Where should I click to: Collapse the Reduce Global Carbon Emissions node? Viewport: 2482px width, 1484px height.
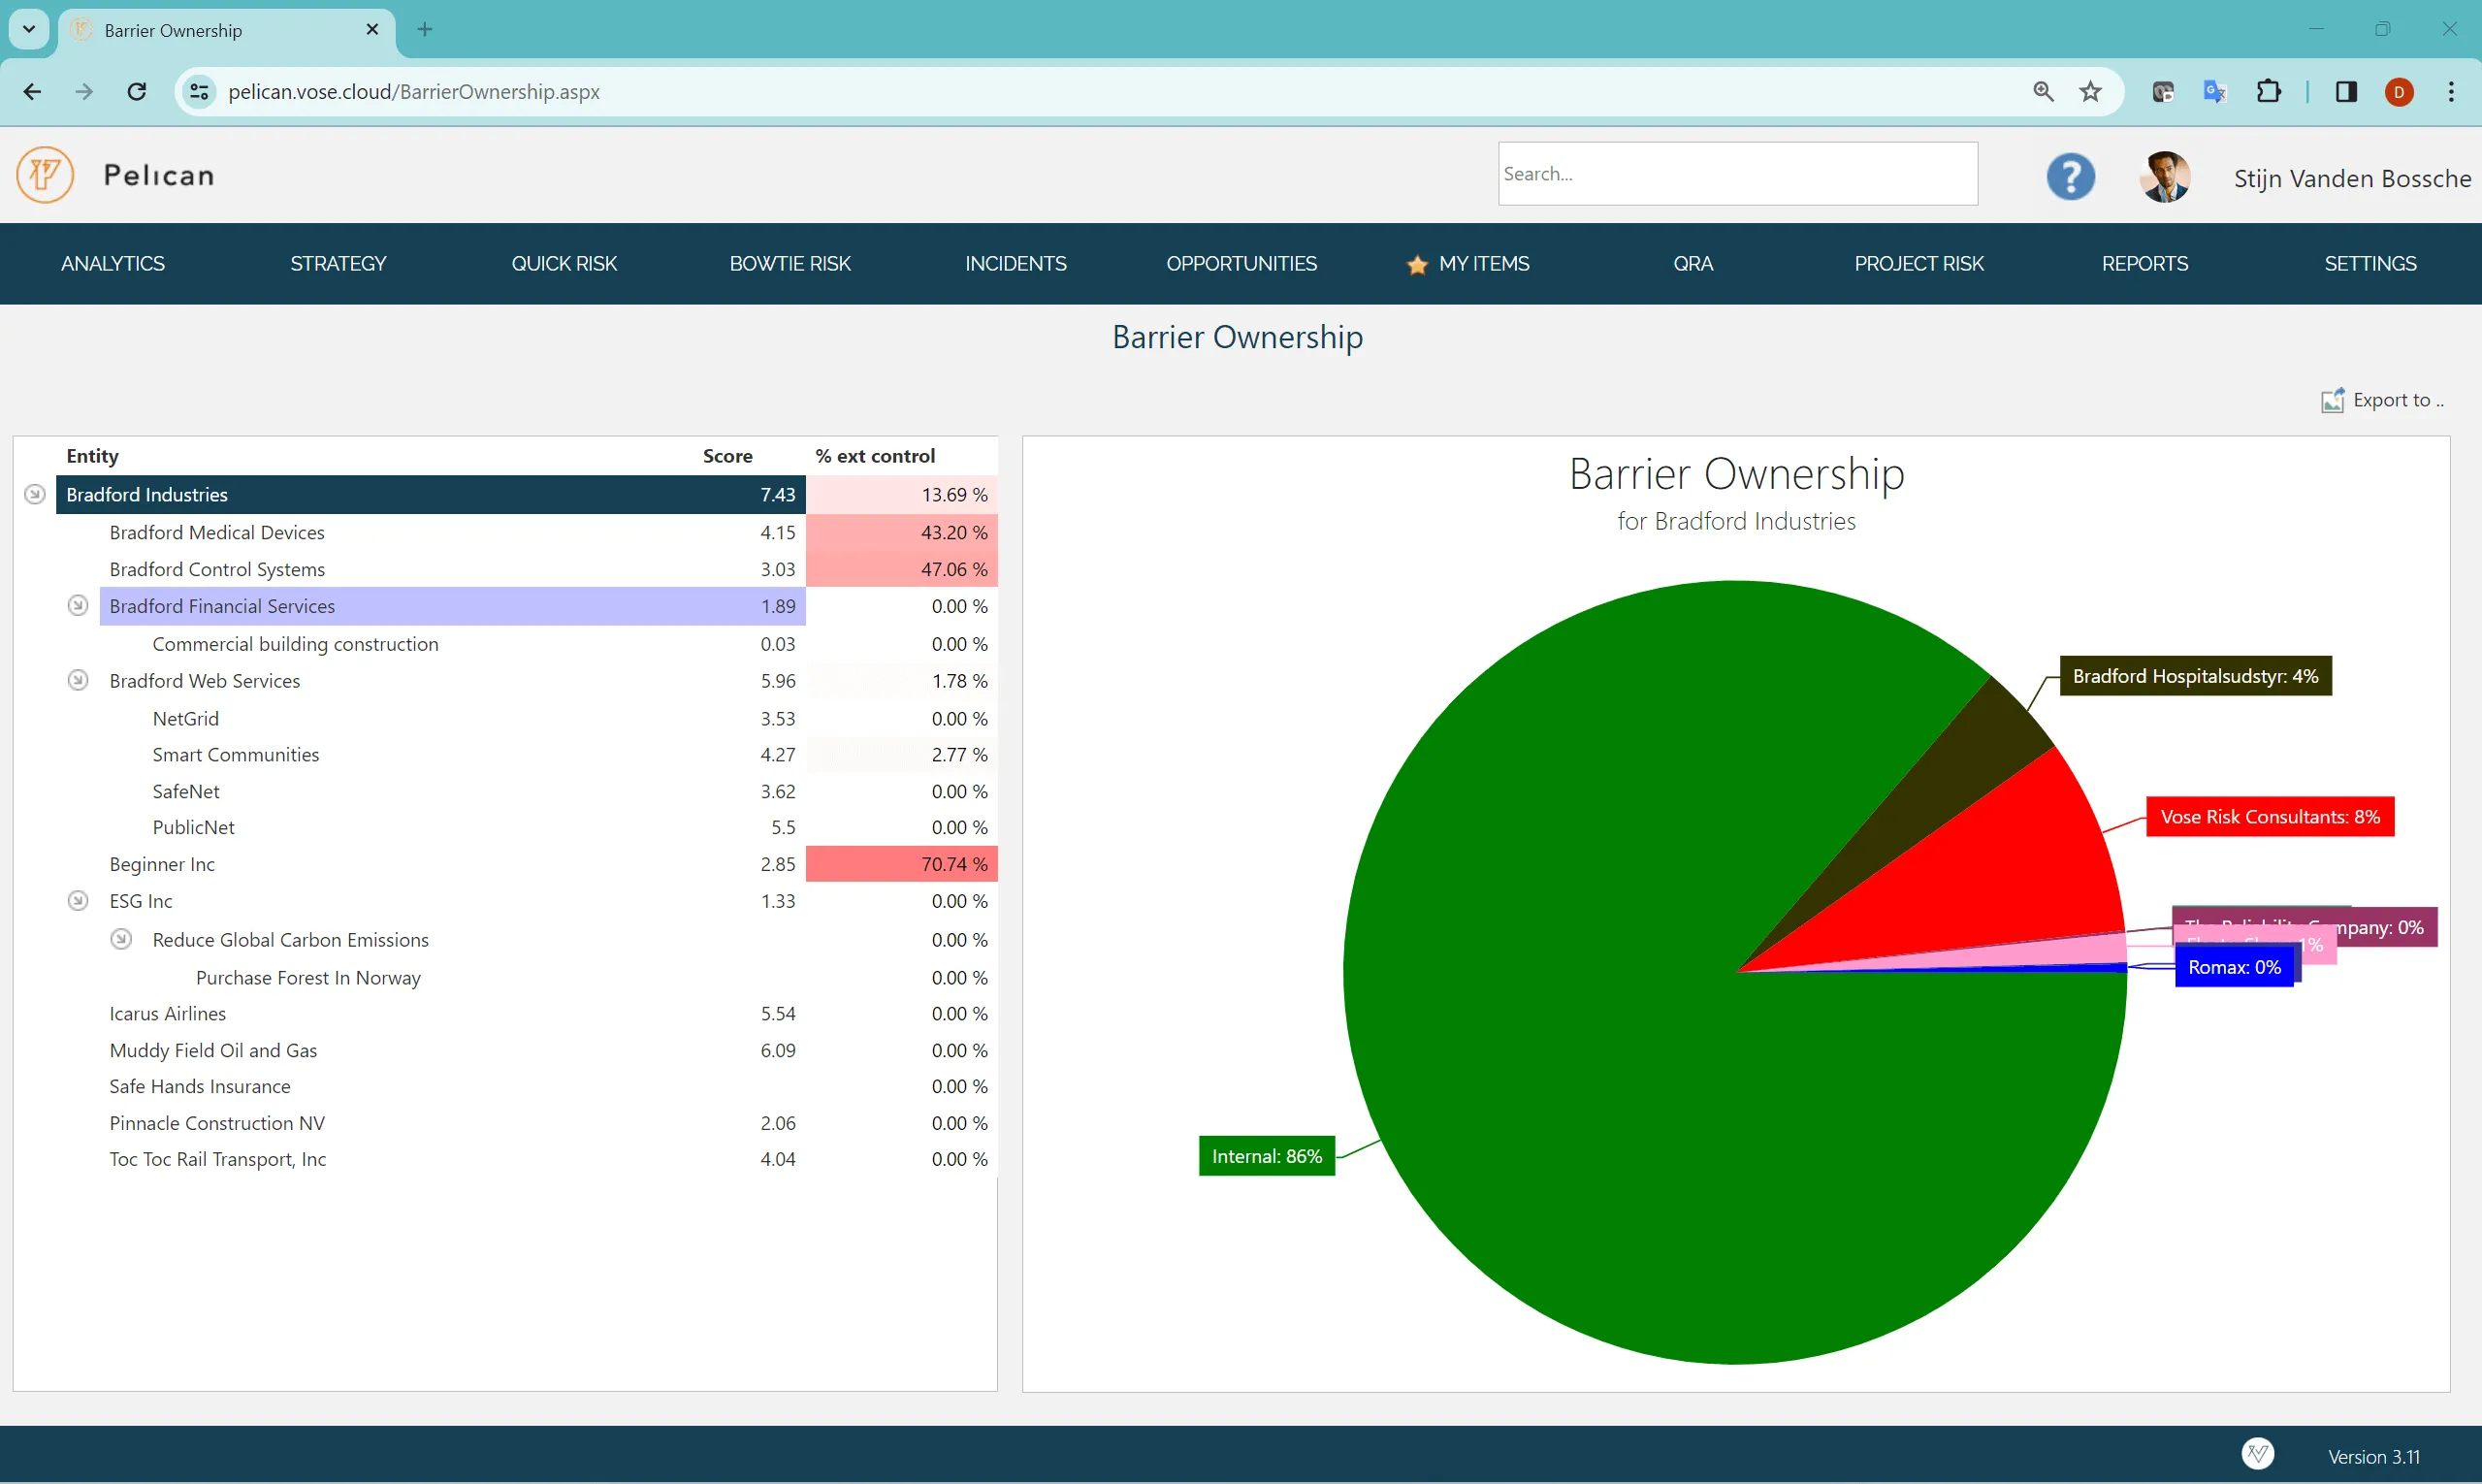[x=121, y=939]
